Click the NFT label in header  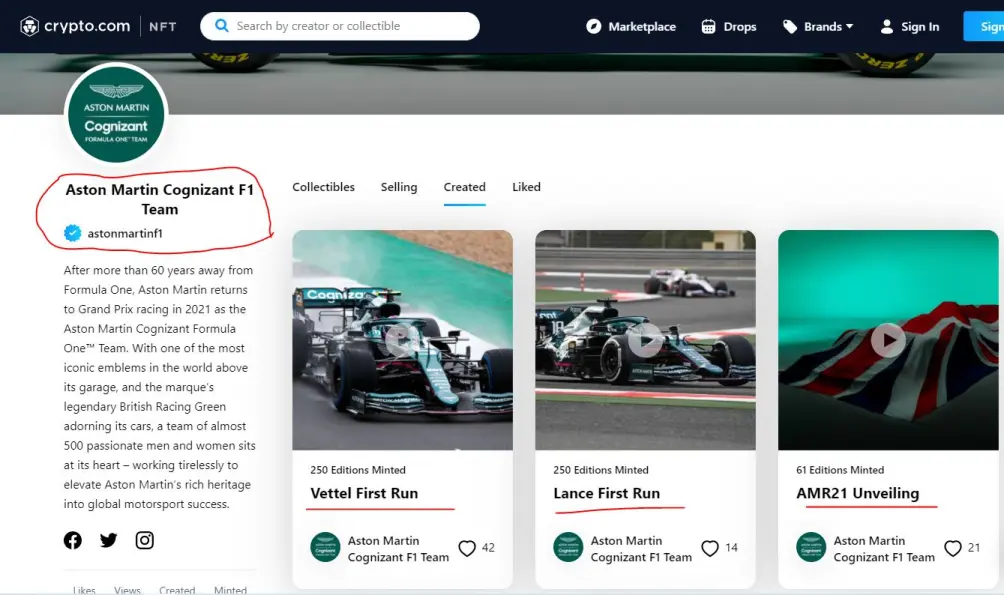point(163,26)
